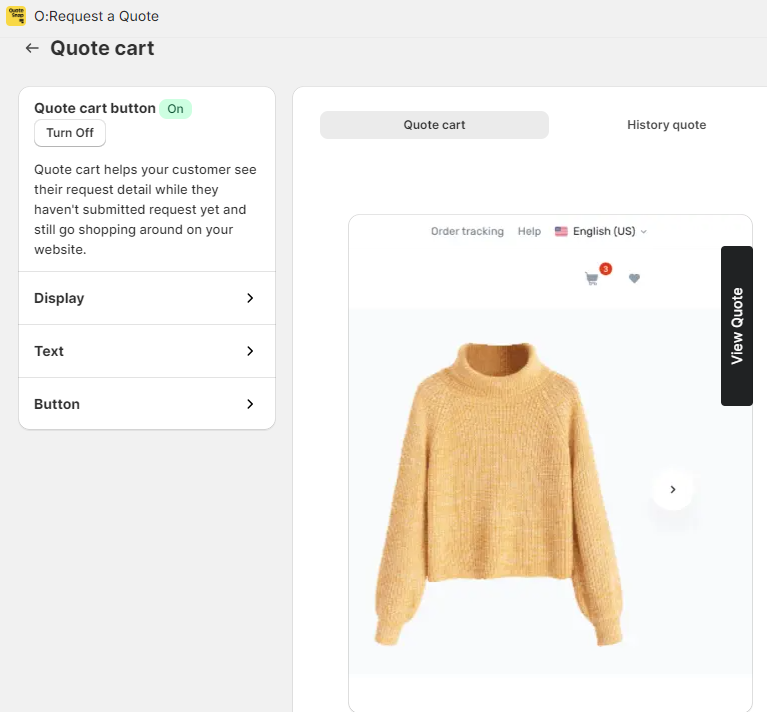Click the heart wishlist icon
This screenshot has height=712, width=767.
[x=634, y=279]
